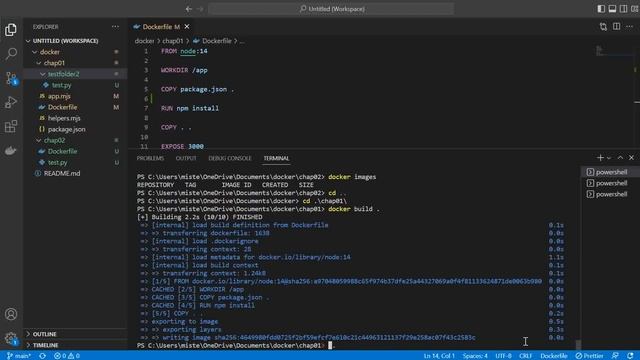This screenshot has width=640, height=360.
Task: Open the Extensions view
Action: [x=11, y=127]
